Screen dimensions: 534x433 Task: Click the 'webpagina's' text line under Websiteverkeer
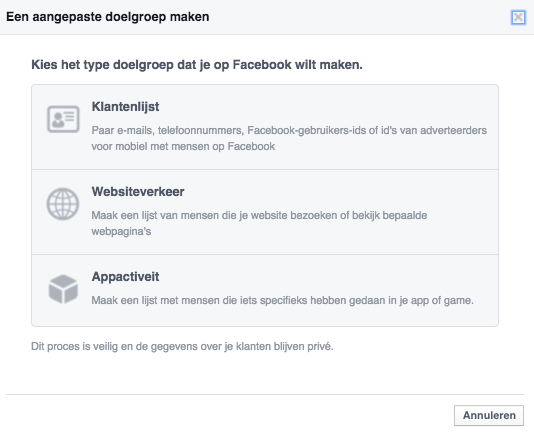(x=121, y=232)
